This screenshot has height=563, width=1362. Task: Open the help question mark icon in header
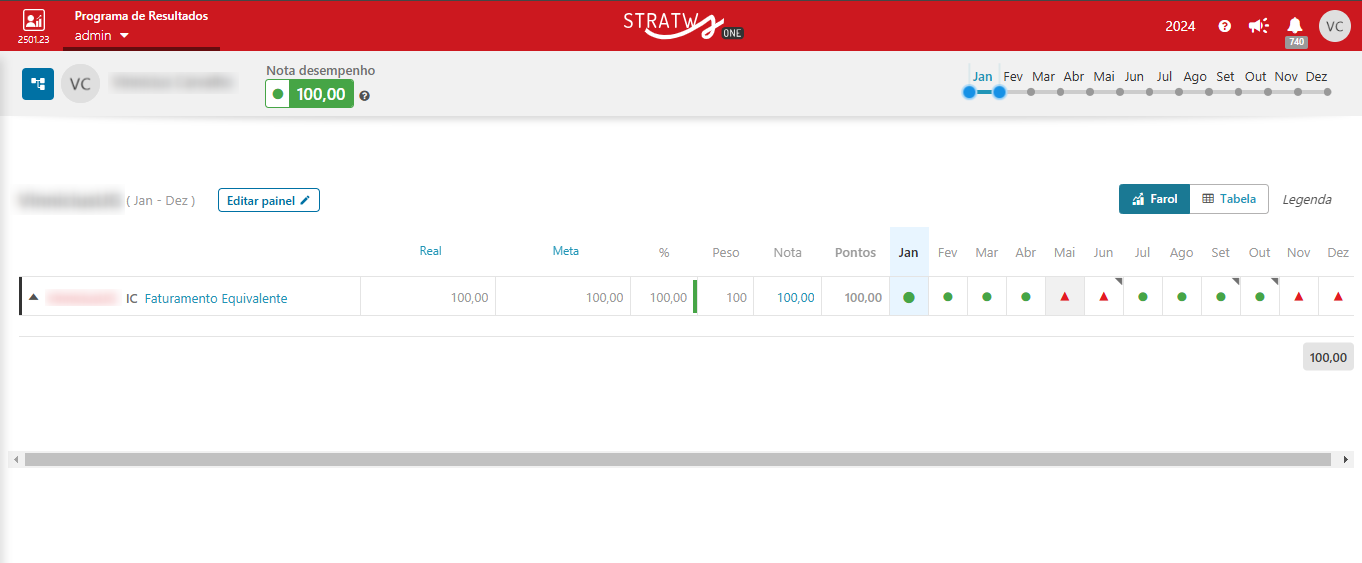(1225, 26)
